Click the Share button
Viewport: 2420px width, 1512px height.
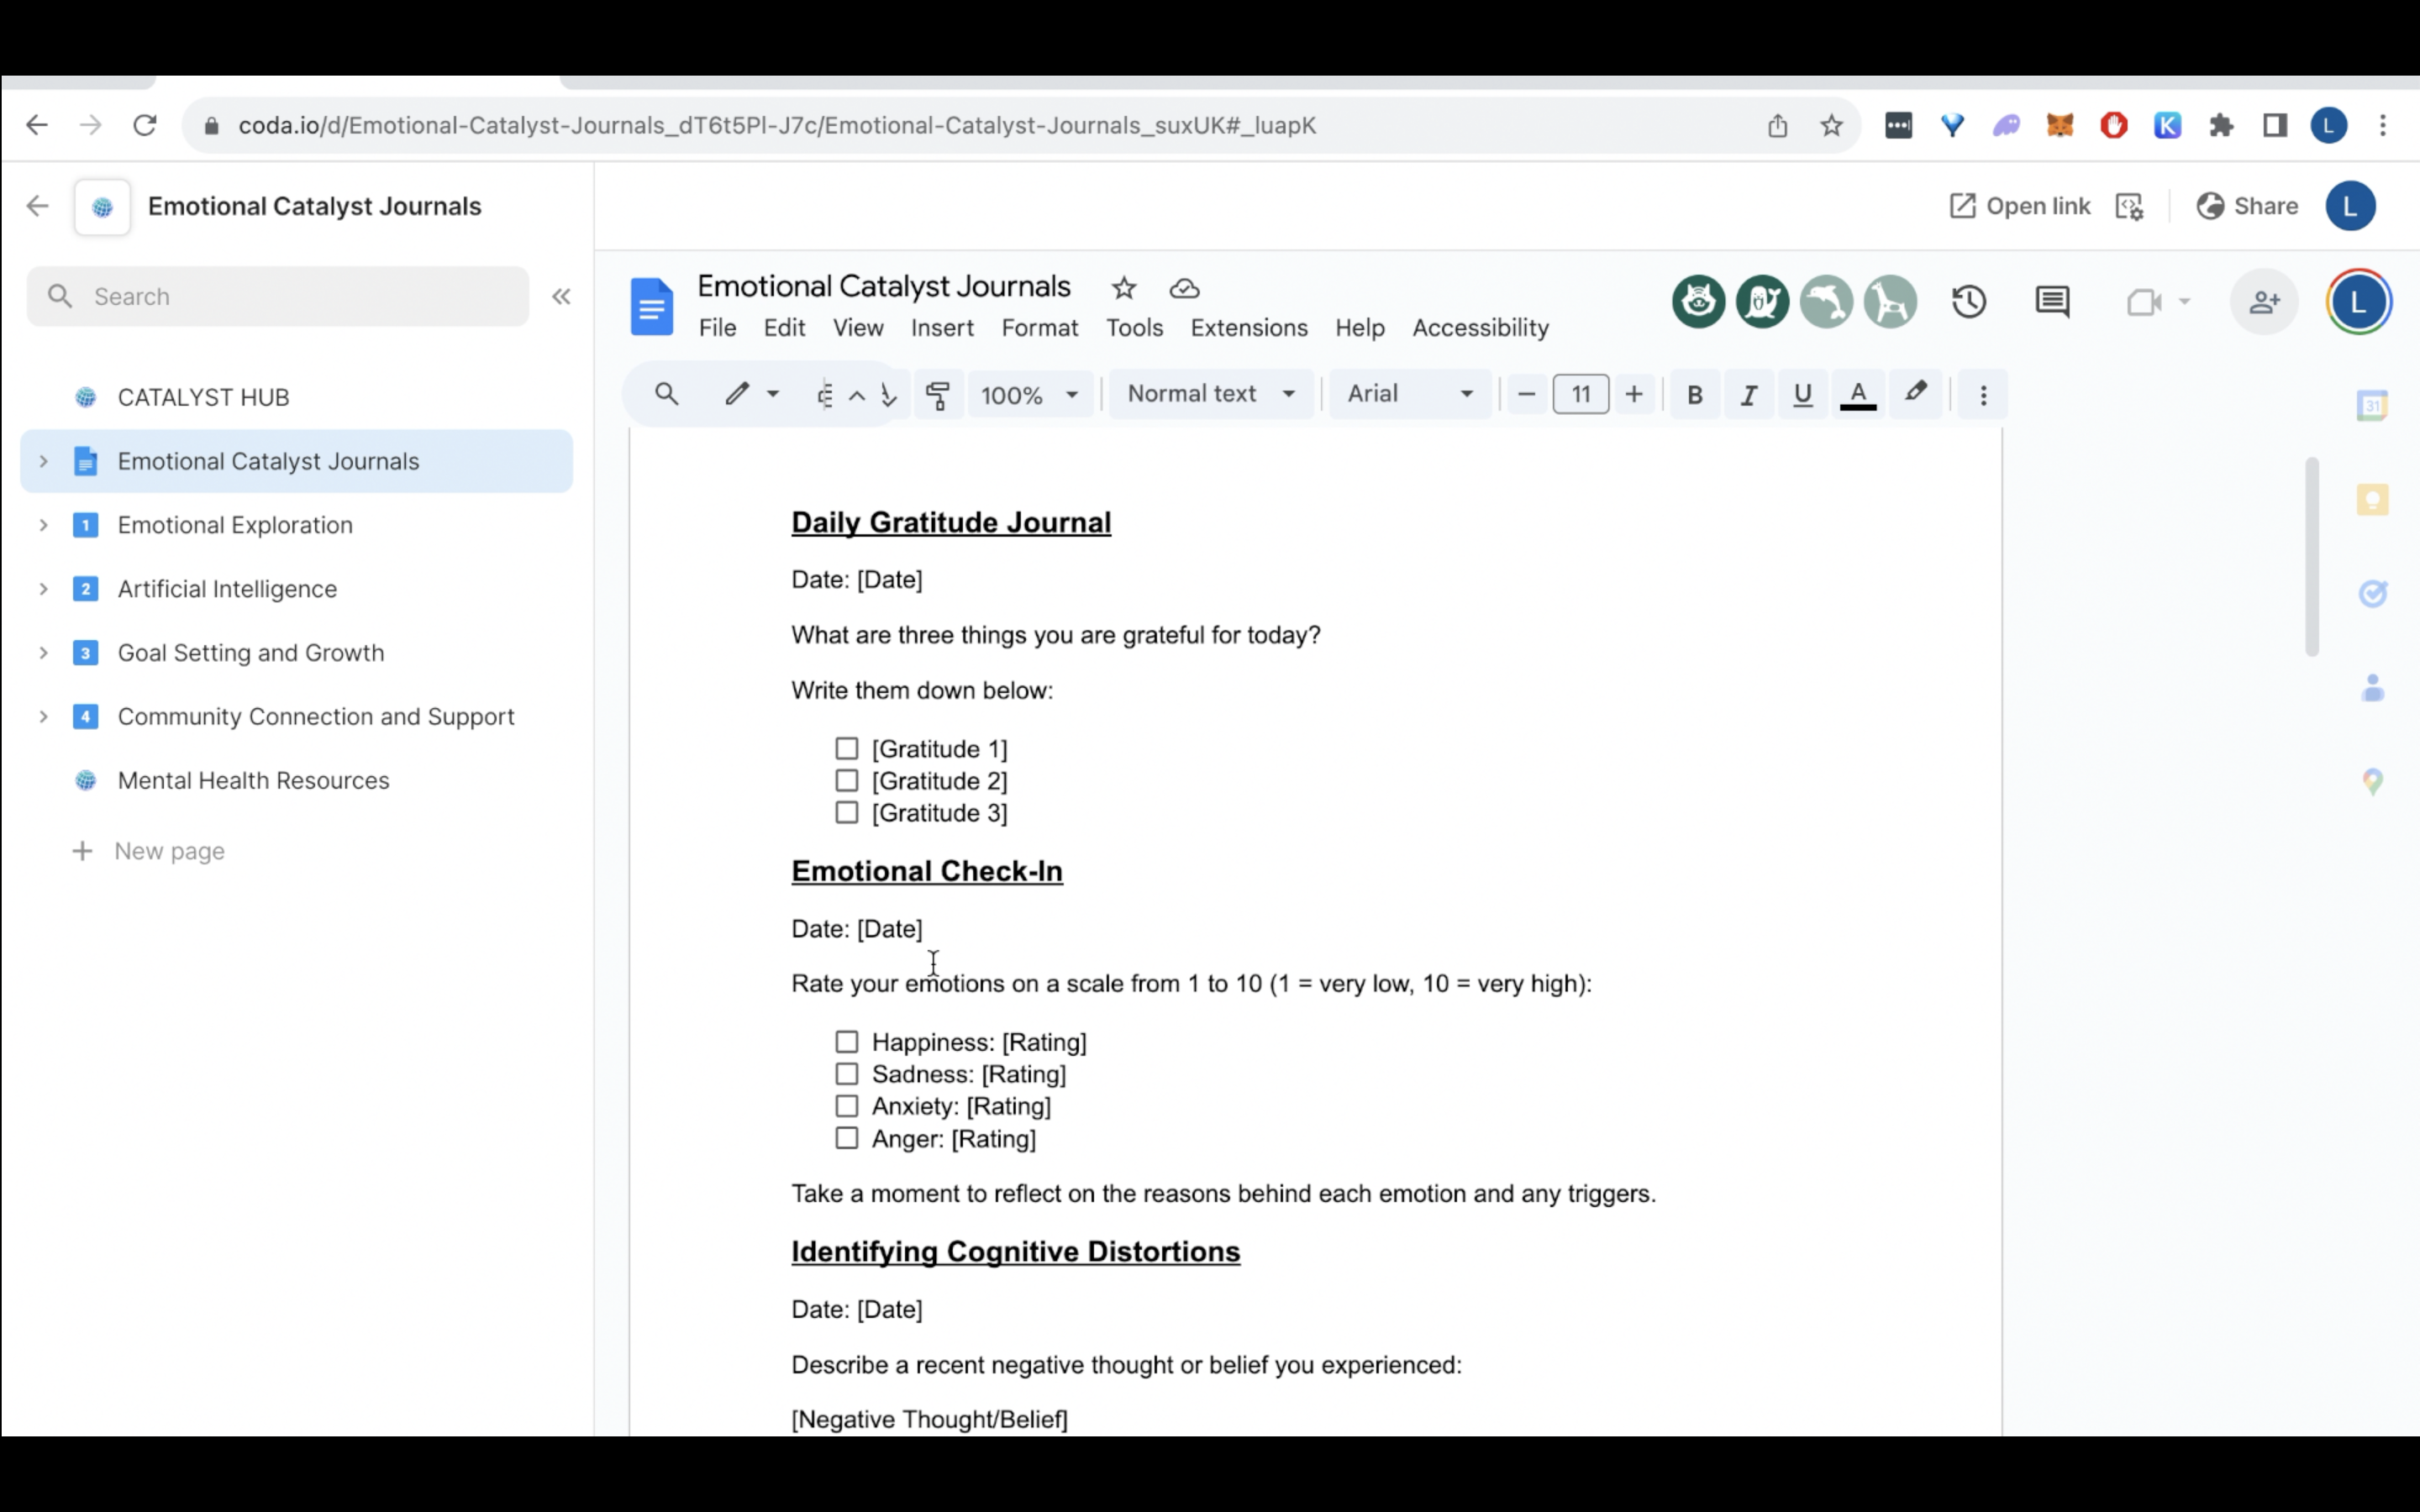point(2246,206)
